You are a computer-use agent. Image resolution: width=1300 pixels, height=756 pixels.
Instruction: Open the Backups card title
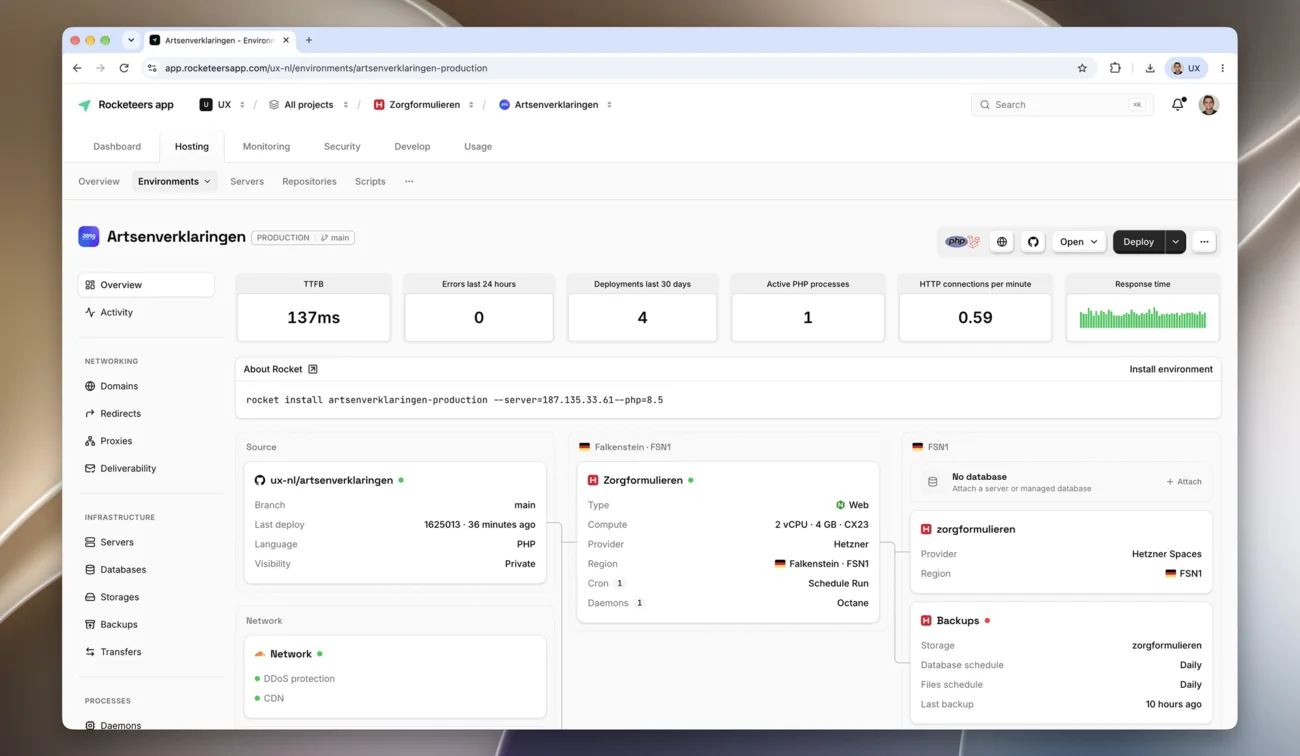click(958, 621)
